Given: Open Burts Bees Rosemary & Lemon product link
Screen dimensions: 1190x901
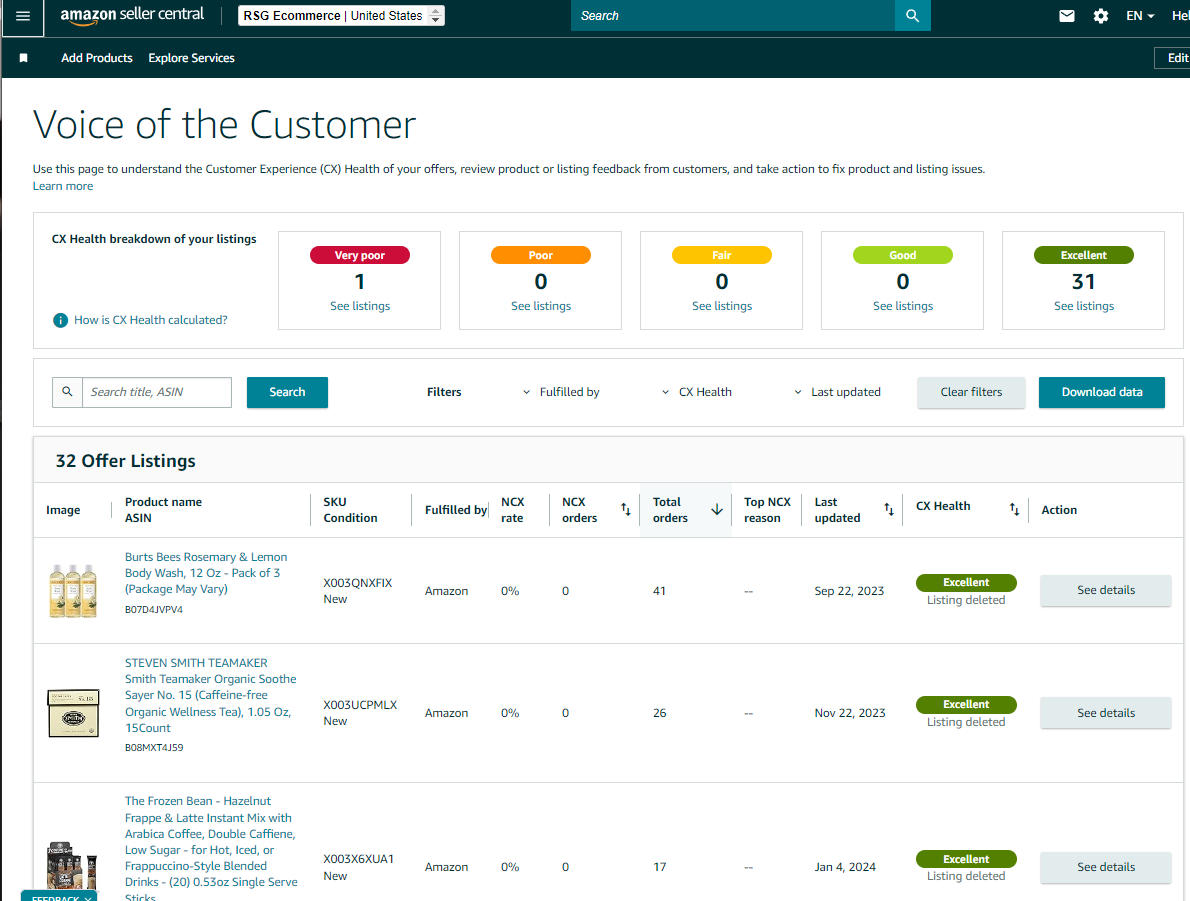Looking at the screenshot, I should (x=206, y=573).
